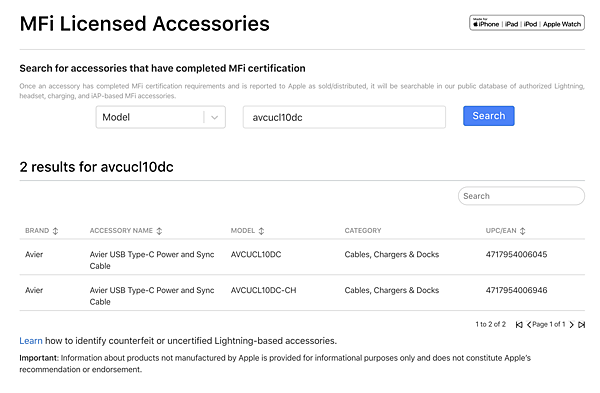This screenshot has height=393, width=600.
Task: Sort results by Model column
Action: 247,231
